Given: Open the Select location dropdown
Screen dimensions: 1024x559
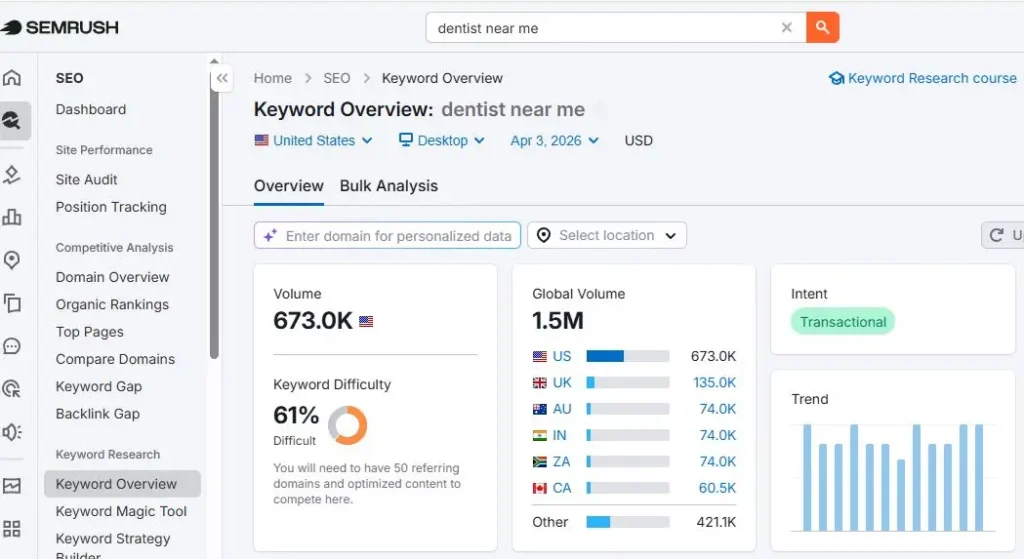Looking at the screenshot, I should [x=607, y=235].
